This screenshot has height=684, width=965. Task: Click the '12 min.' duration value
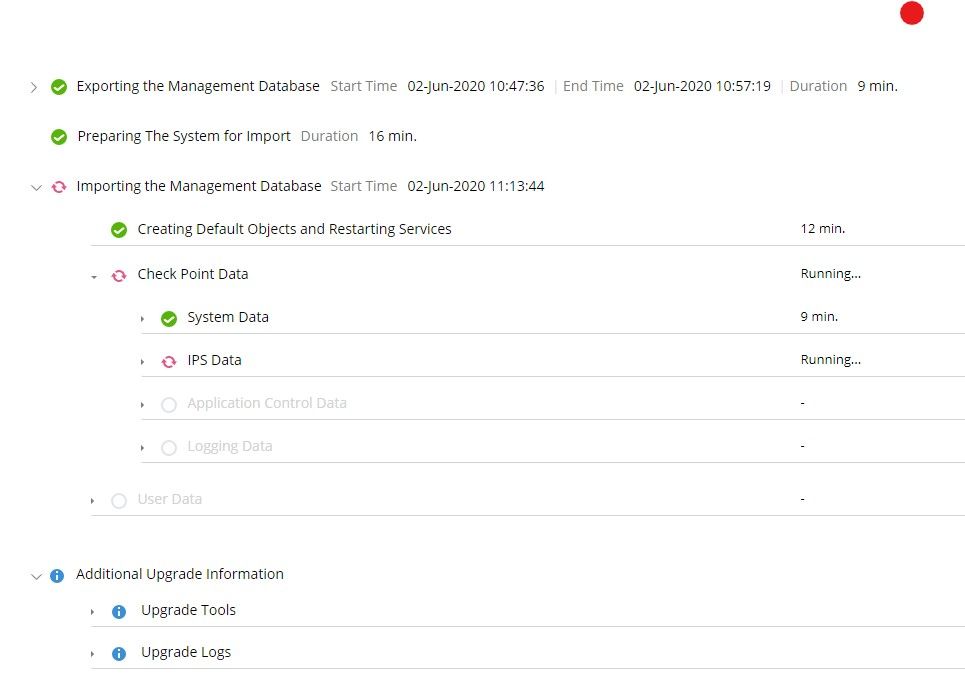point(823,228)
